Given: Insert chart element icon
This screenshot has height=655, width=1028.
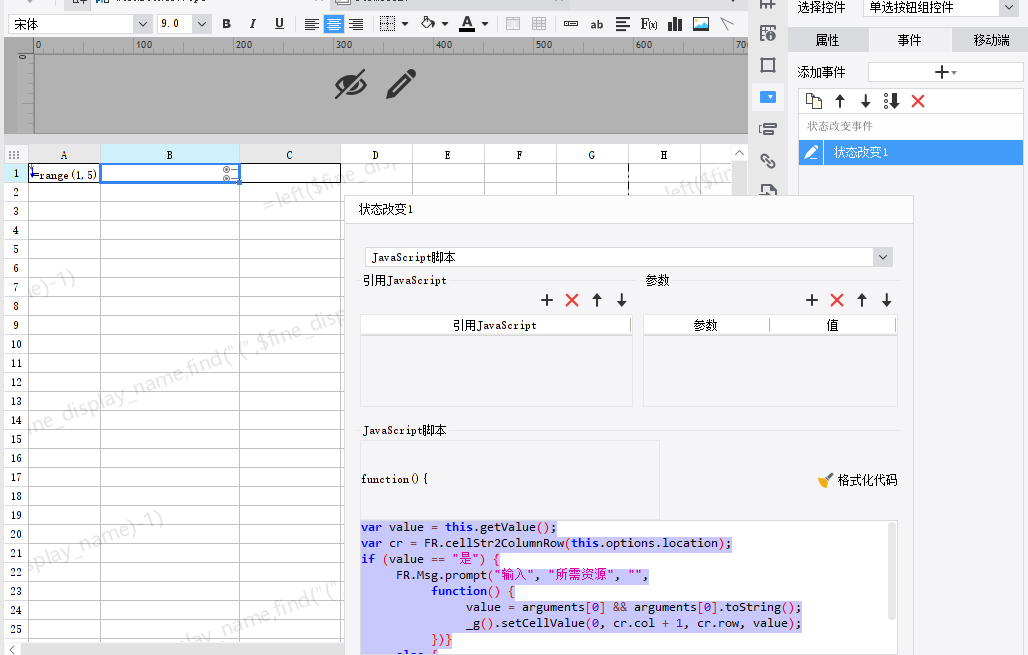Looking at the screenshot, I should click(x=675, y=24).
